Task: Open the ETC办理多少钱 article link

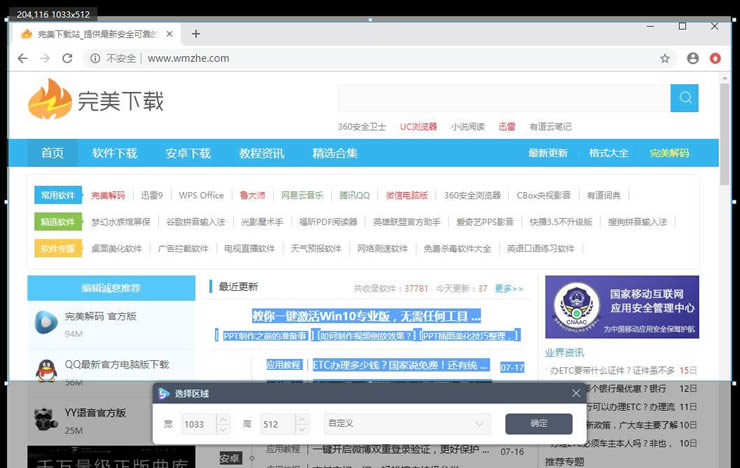Action: click(x=401, y=365)
